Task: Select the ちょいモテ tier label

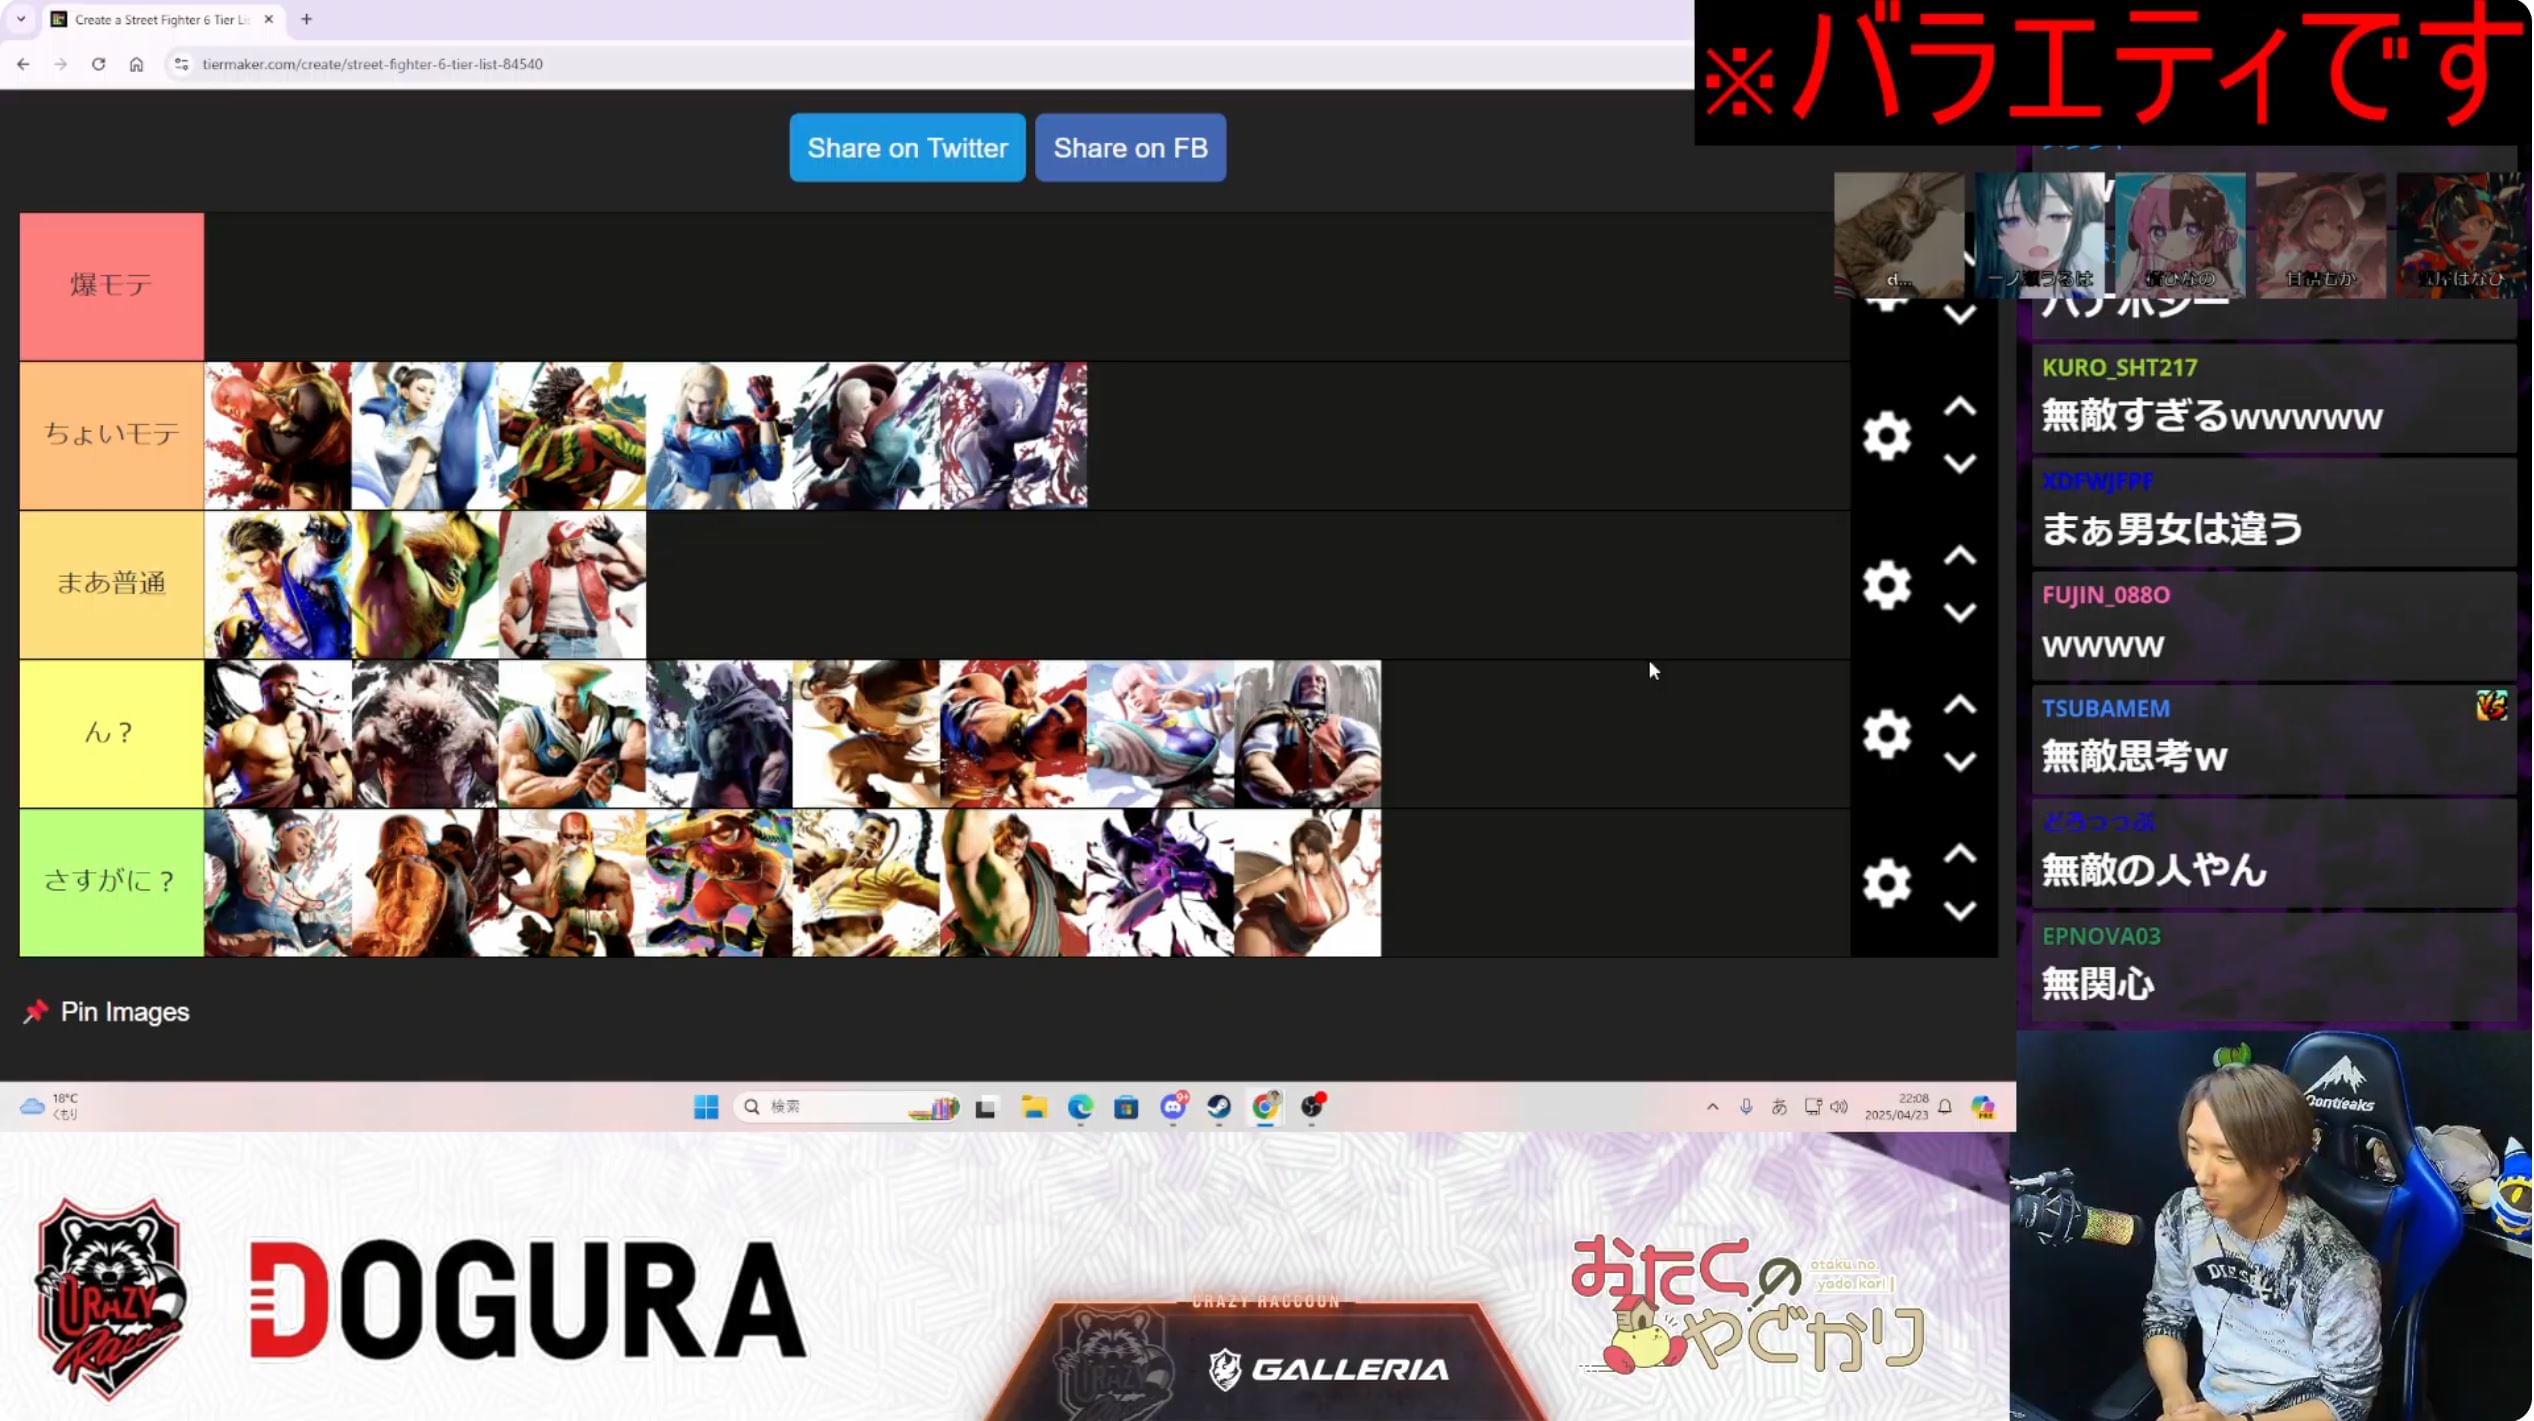Action: (x=111, y=436)
